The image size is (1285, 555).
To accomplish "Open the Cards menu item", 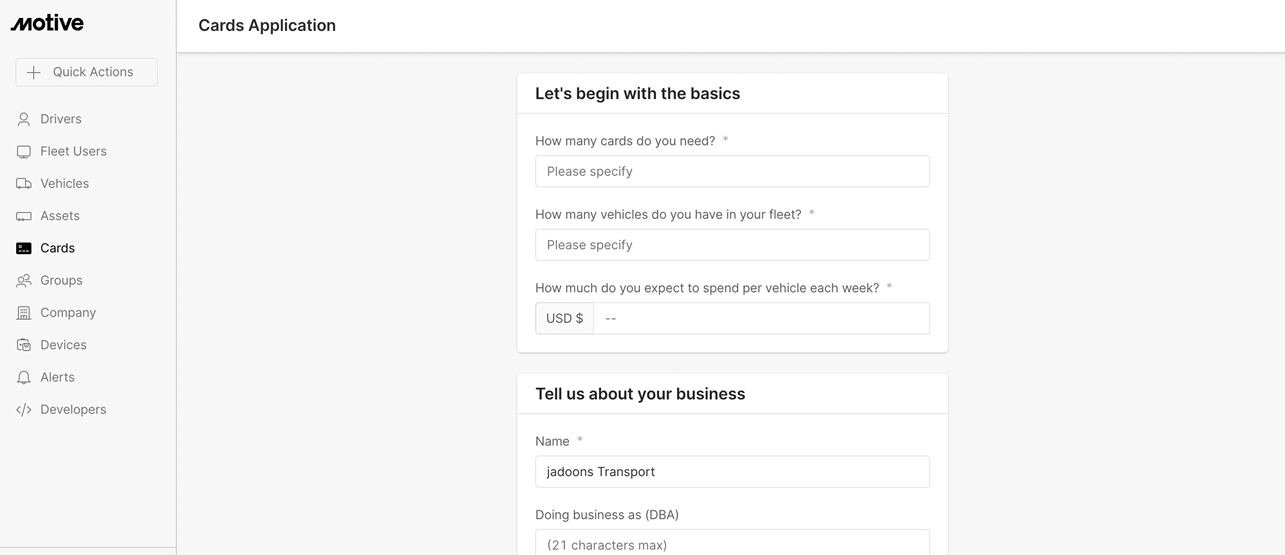I will pos(57,248).
